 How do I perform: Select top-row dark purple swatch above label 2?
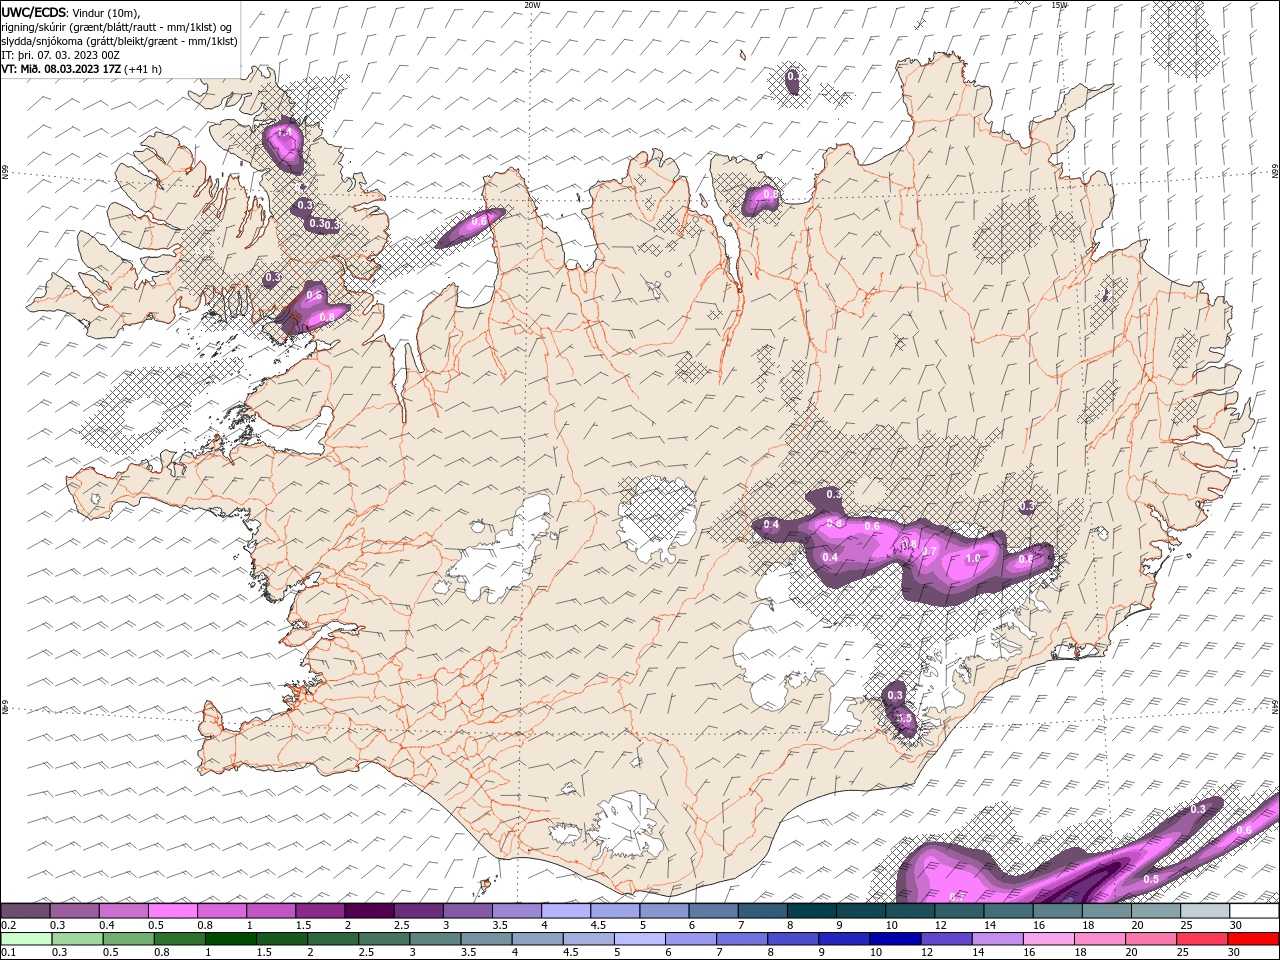click(368, 910)
